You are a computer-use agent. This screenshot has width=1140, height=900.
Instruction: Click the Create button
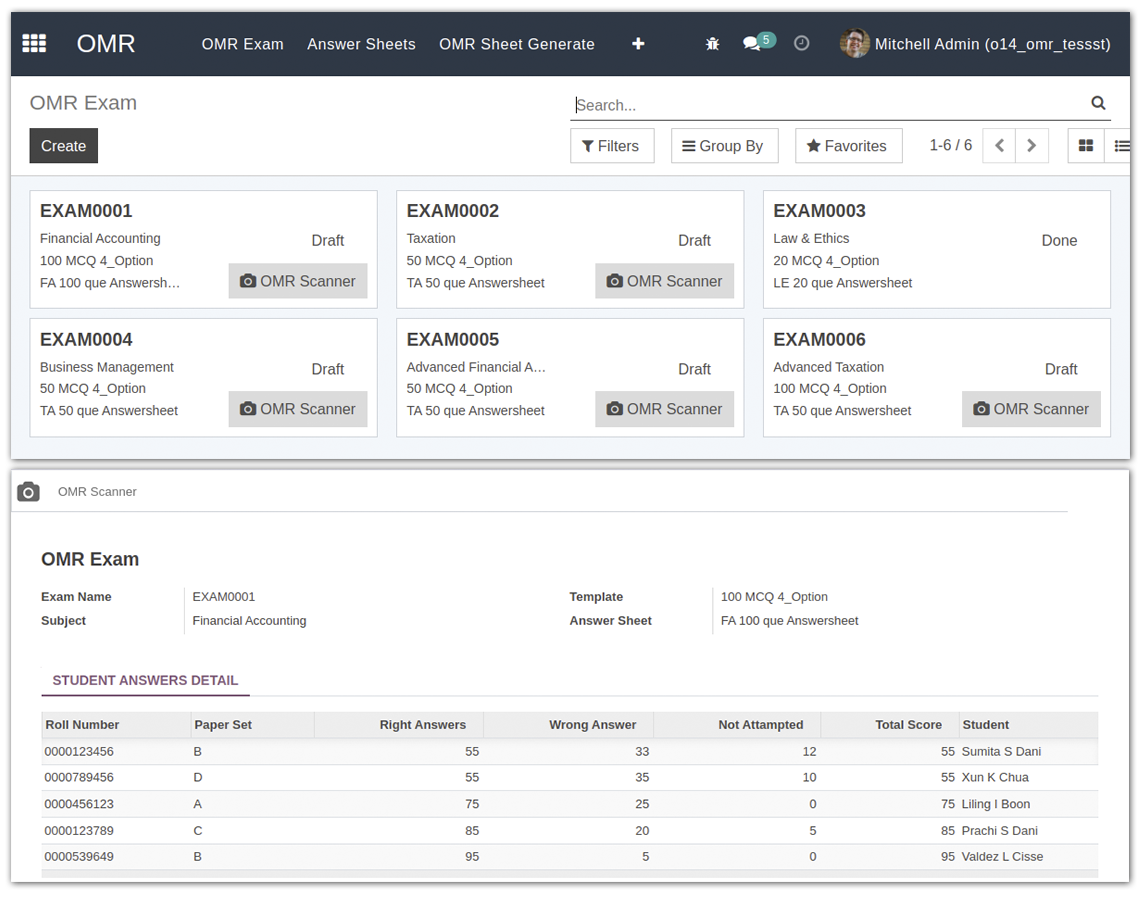(63, 146)
